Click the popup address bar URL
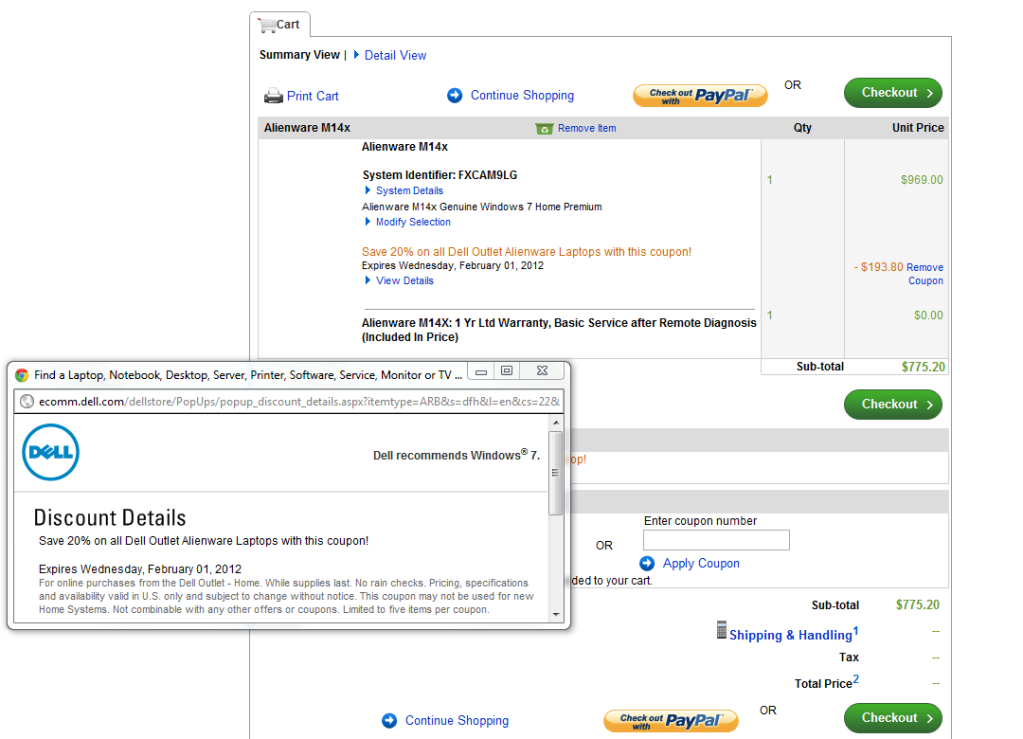Viewport: 1023px width, 739px height. (299, 402)
